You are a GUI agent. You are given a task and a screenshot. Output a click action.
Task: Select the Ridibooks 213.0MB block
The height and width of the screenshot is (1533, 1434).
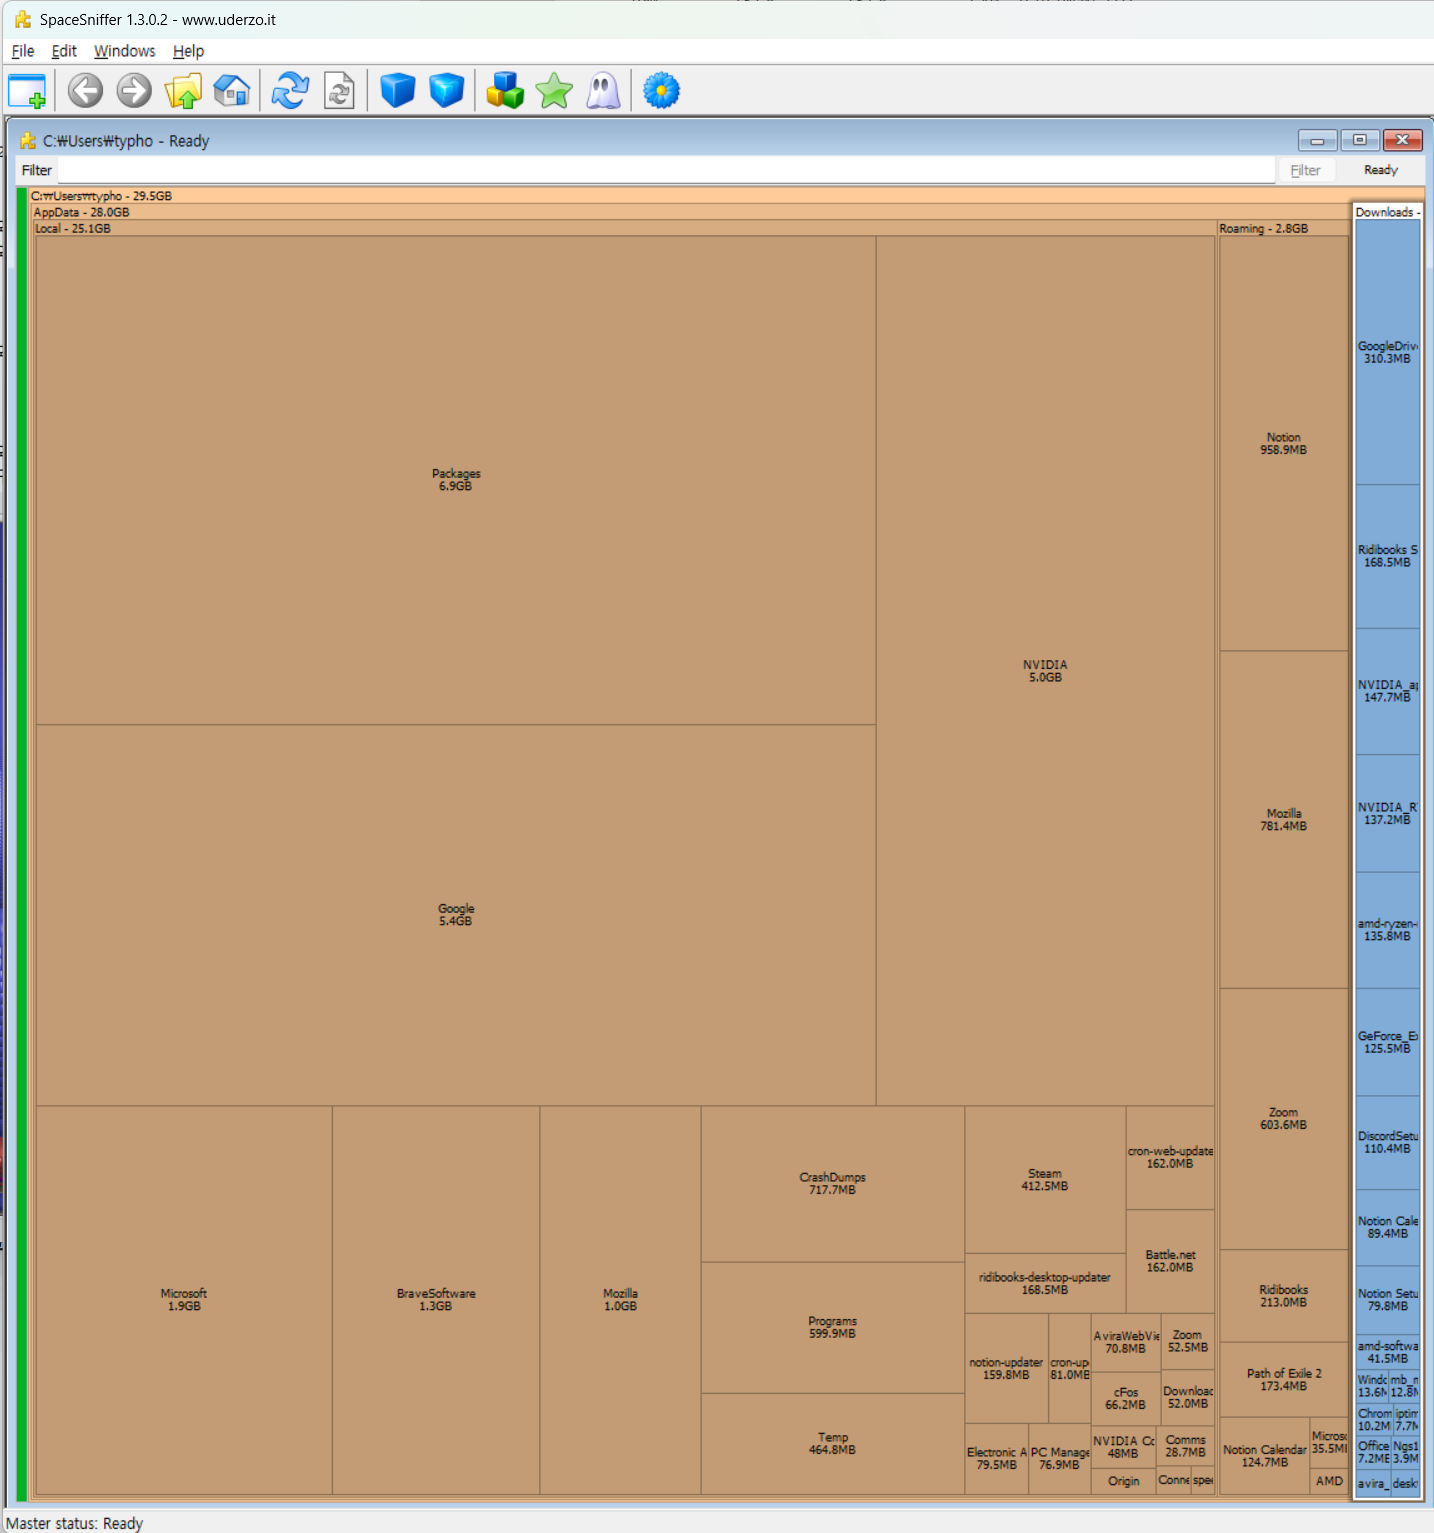click(x=1284, y=1296)
